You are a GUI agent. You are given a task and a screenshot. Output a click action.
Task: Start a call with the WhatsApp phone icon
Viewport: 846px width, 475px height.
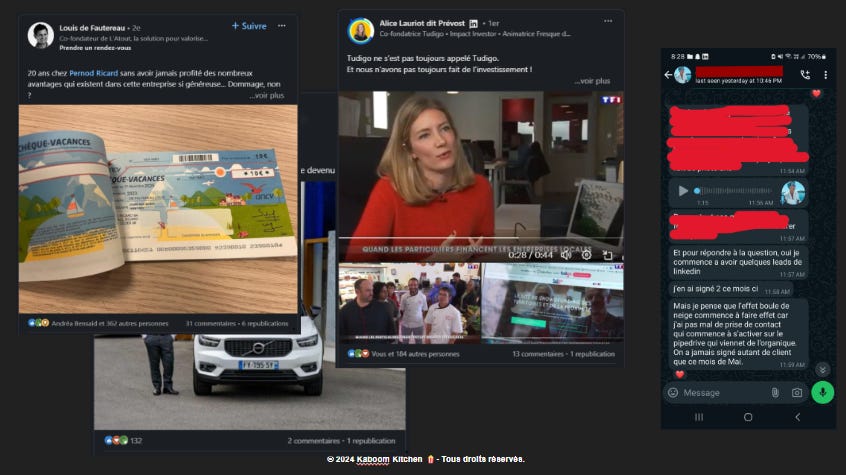pos(805,75)
